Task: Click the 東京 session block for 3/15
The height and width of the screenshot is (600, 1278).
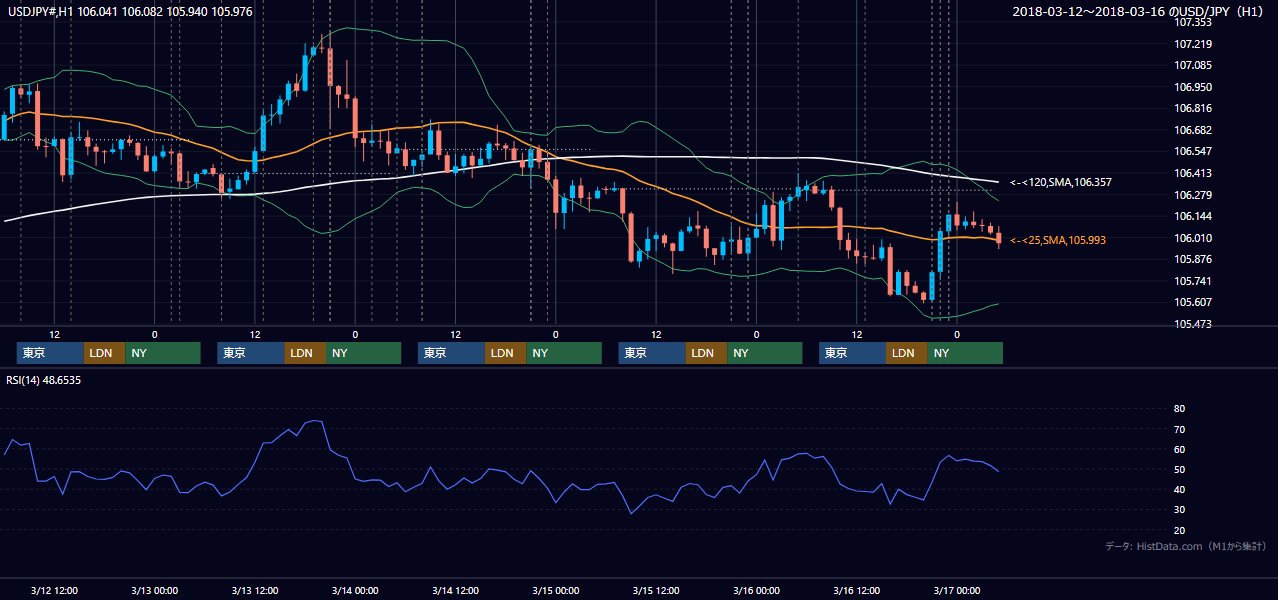Action: (652, 353)
